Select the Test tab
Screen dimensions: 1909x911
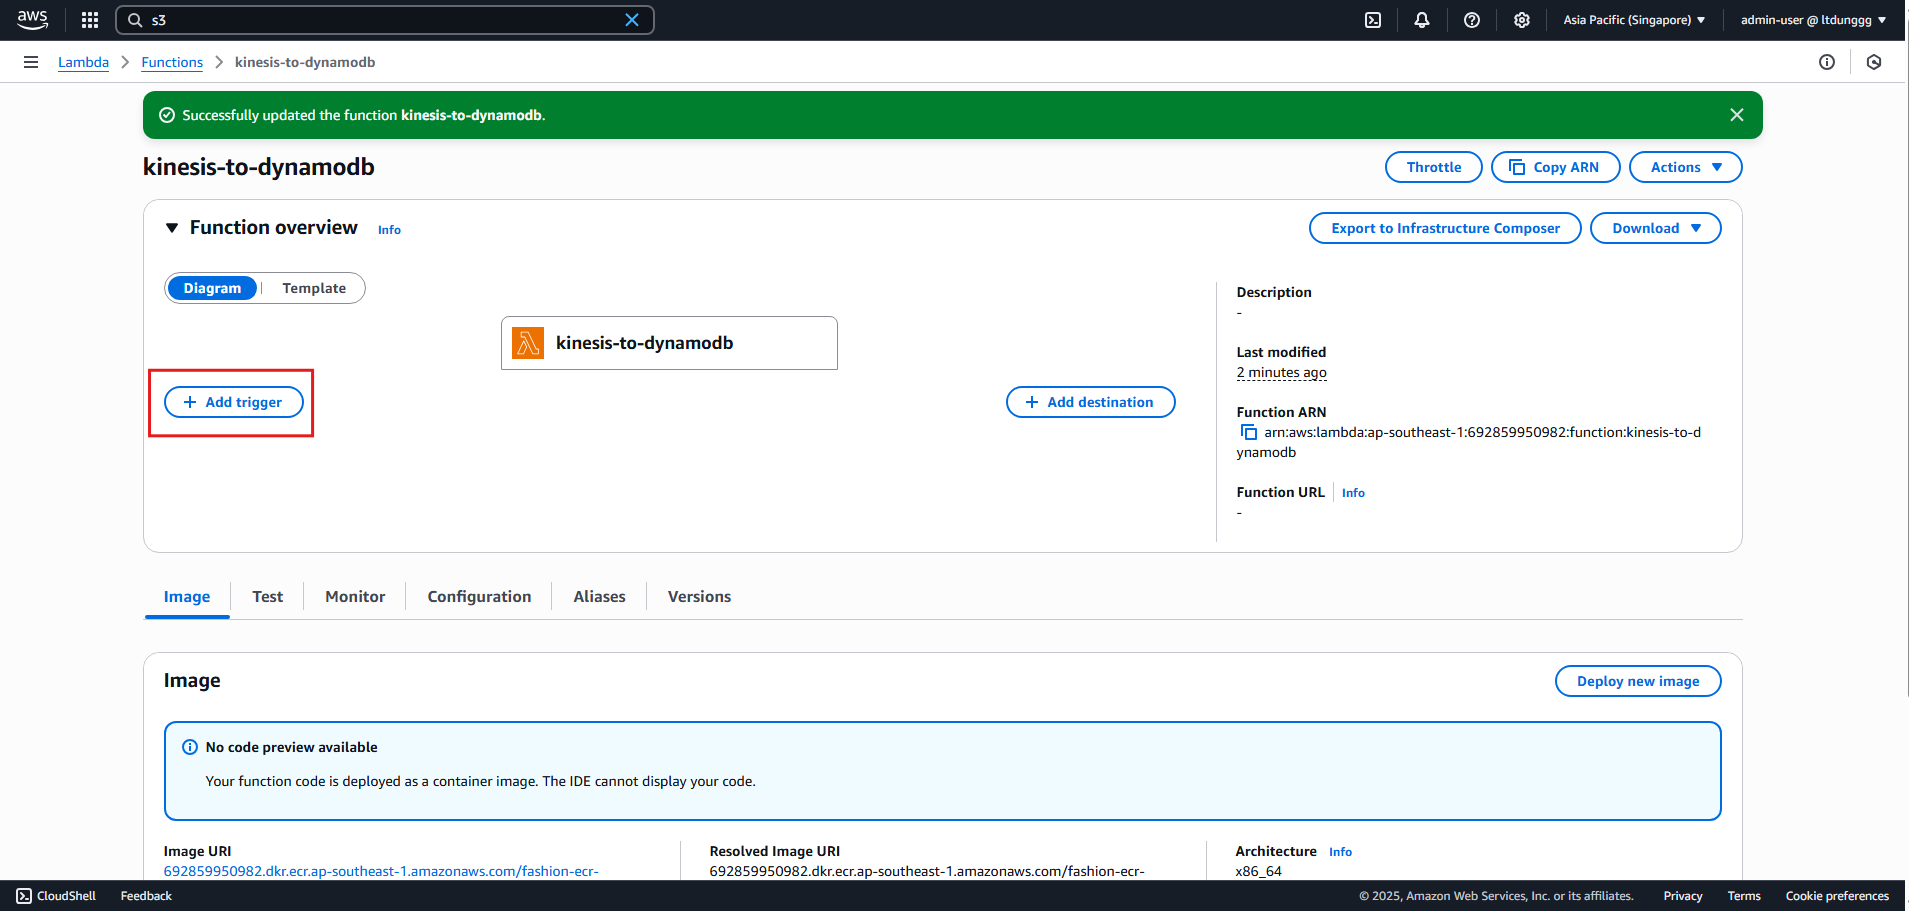[268, 597]
